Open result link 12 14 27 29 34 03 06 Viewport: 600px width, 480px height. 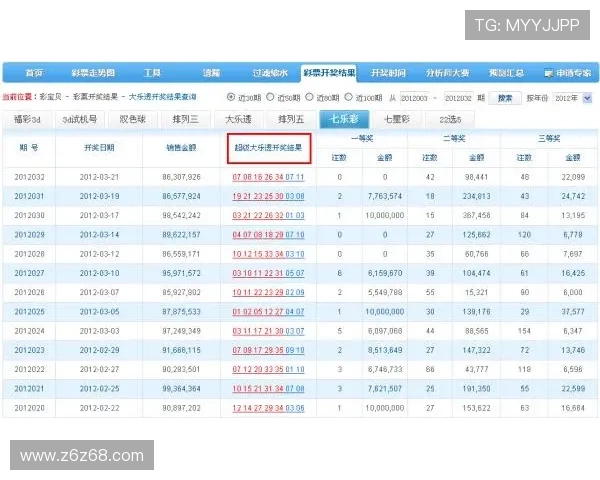tap(268, 408)
